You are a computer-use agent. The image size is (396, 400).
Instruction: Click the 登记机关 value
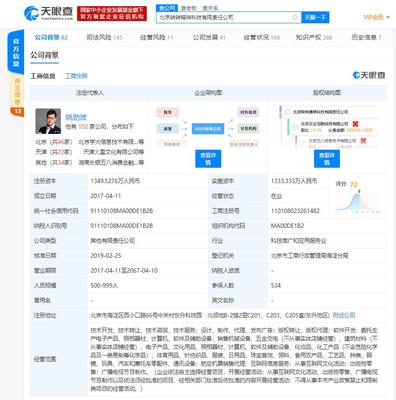coord(309,256)
